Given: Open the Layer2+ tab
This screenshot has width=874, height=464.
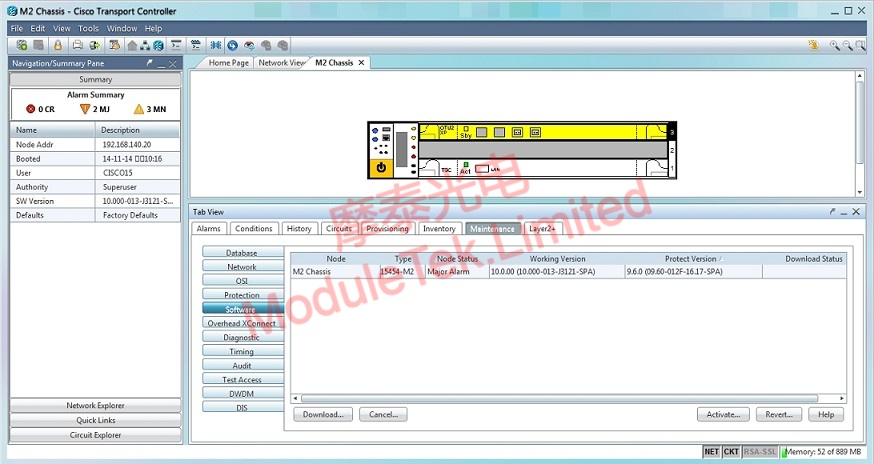Looking at the screenshot, I should [x=542, y=229].
